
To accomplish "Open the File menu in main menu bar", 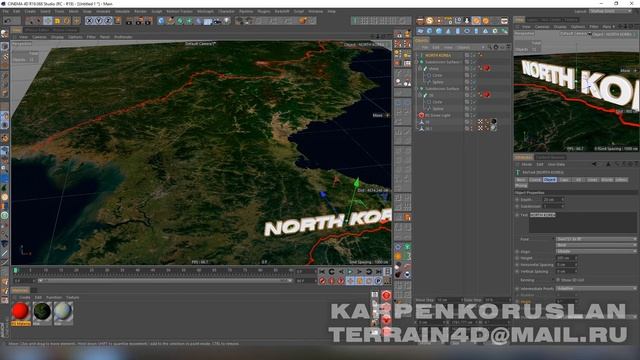I will pyautogui.click(x=6, y=11).
